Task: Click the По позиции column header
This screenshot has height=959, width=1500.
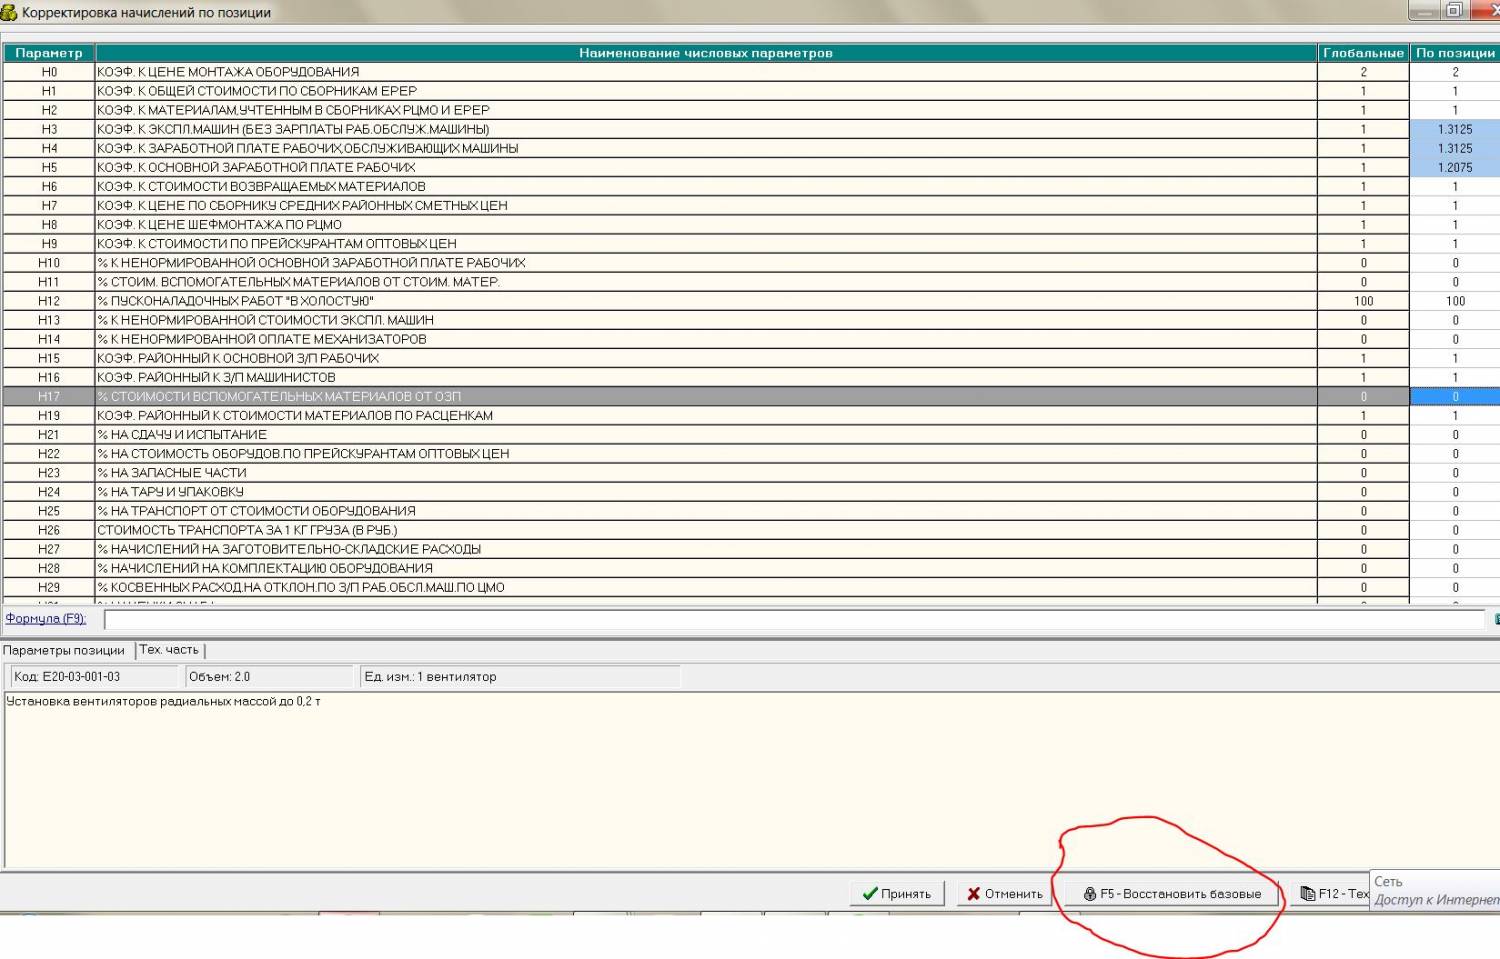Action: point(1455,53)
